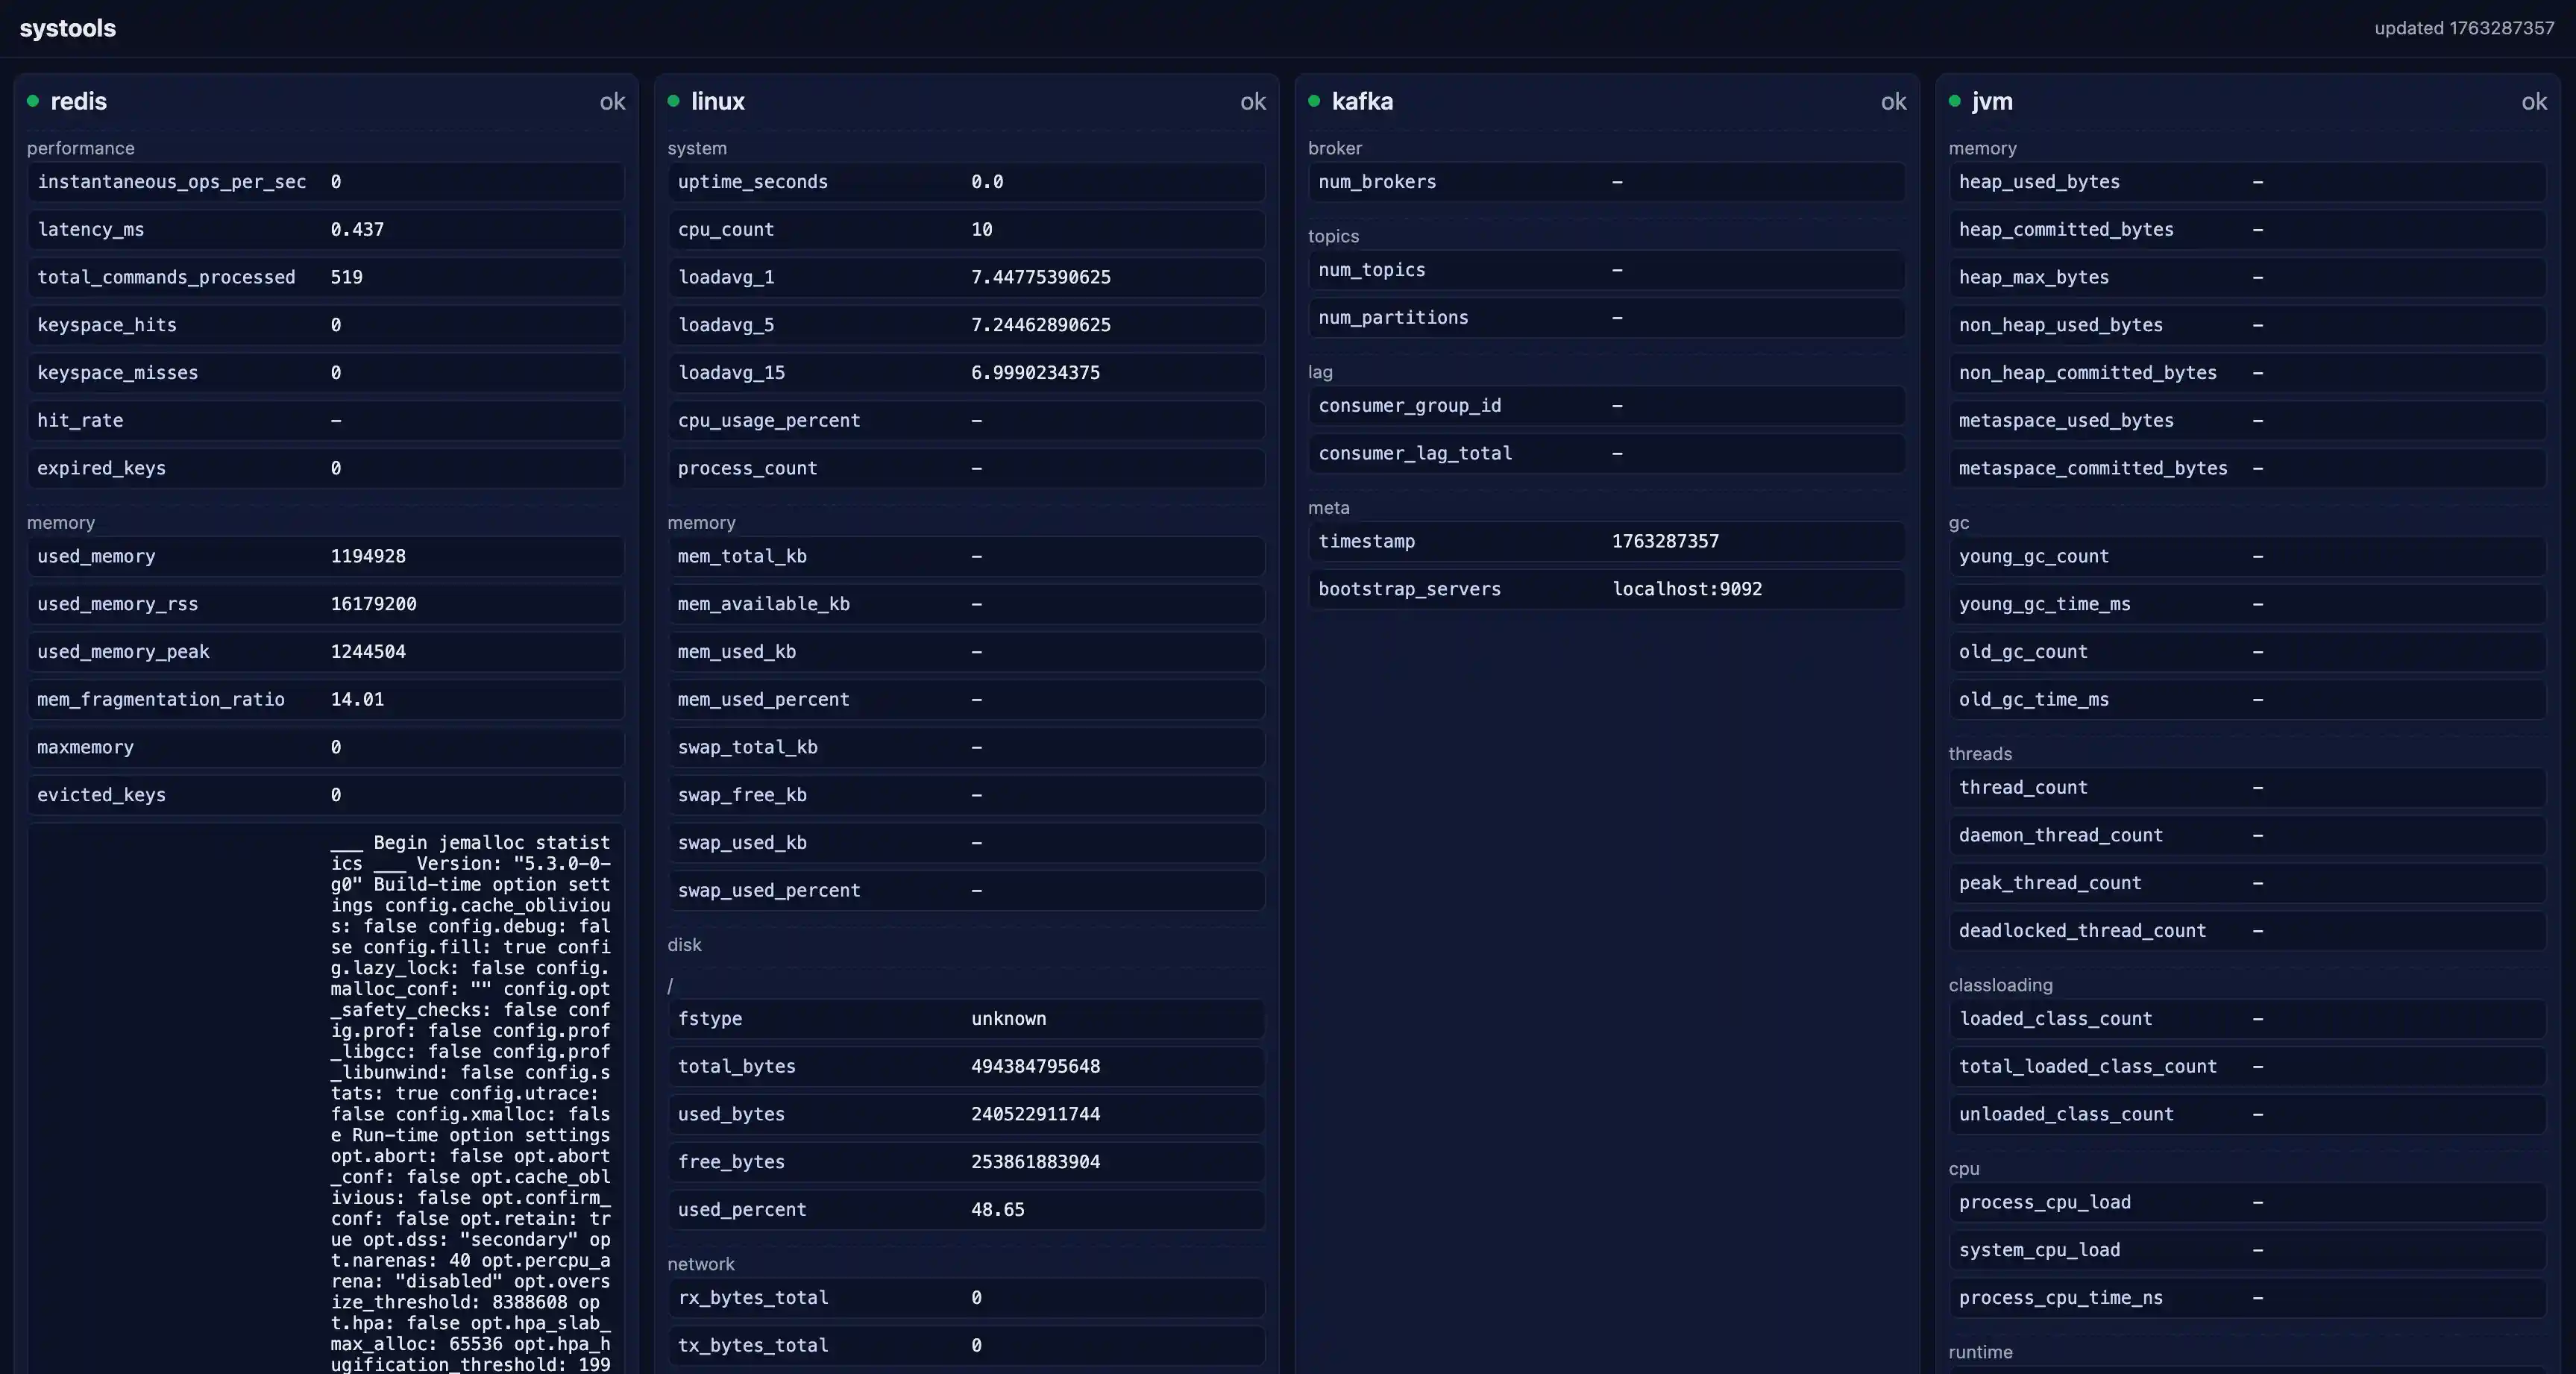The height and width of the screenshot is (1374, 2576).
Task: Select the jvm card heading
Action: tap(1992, 101)
